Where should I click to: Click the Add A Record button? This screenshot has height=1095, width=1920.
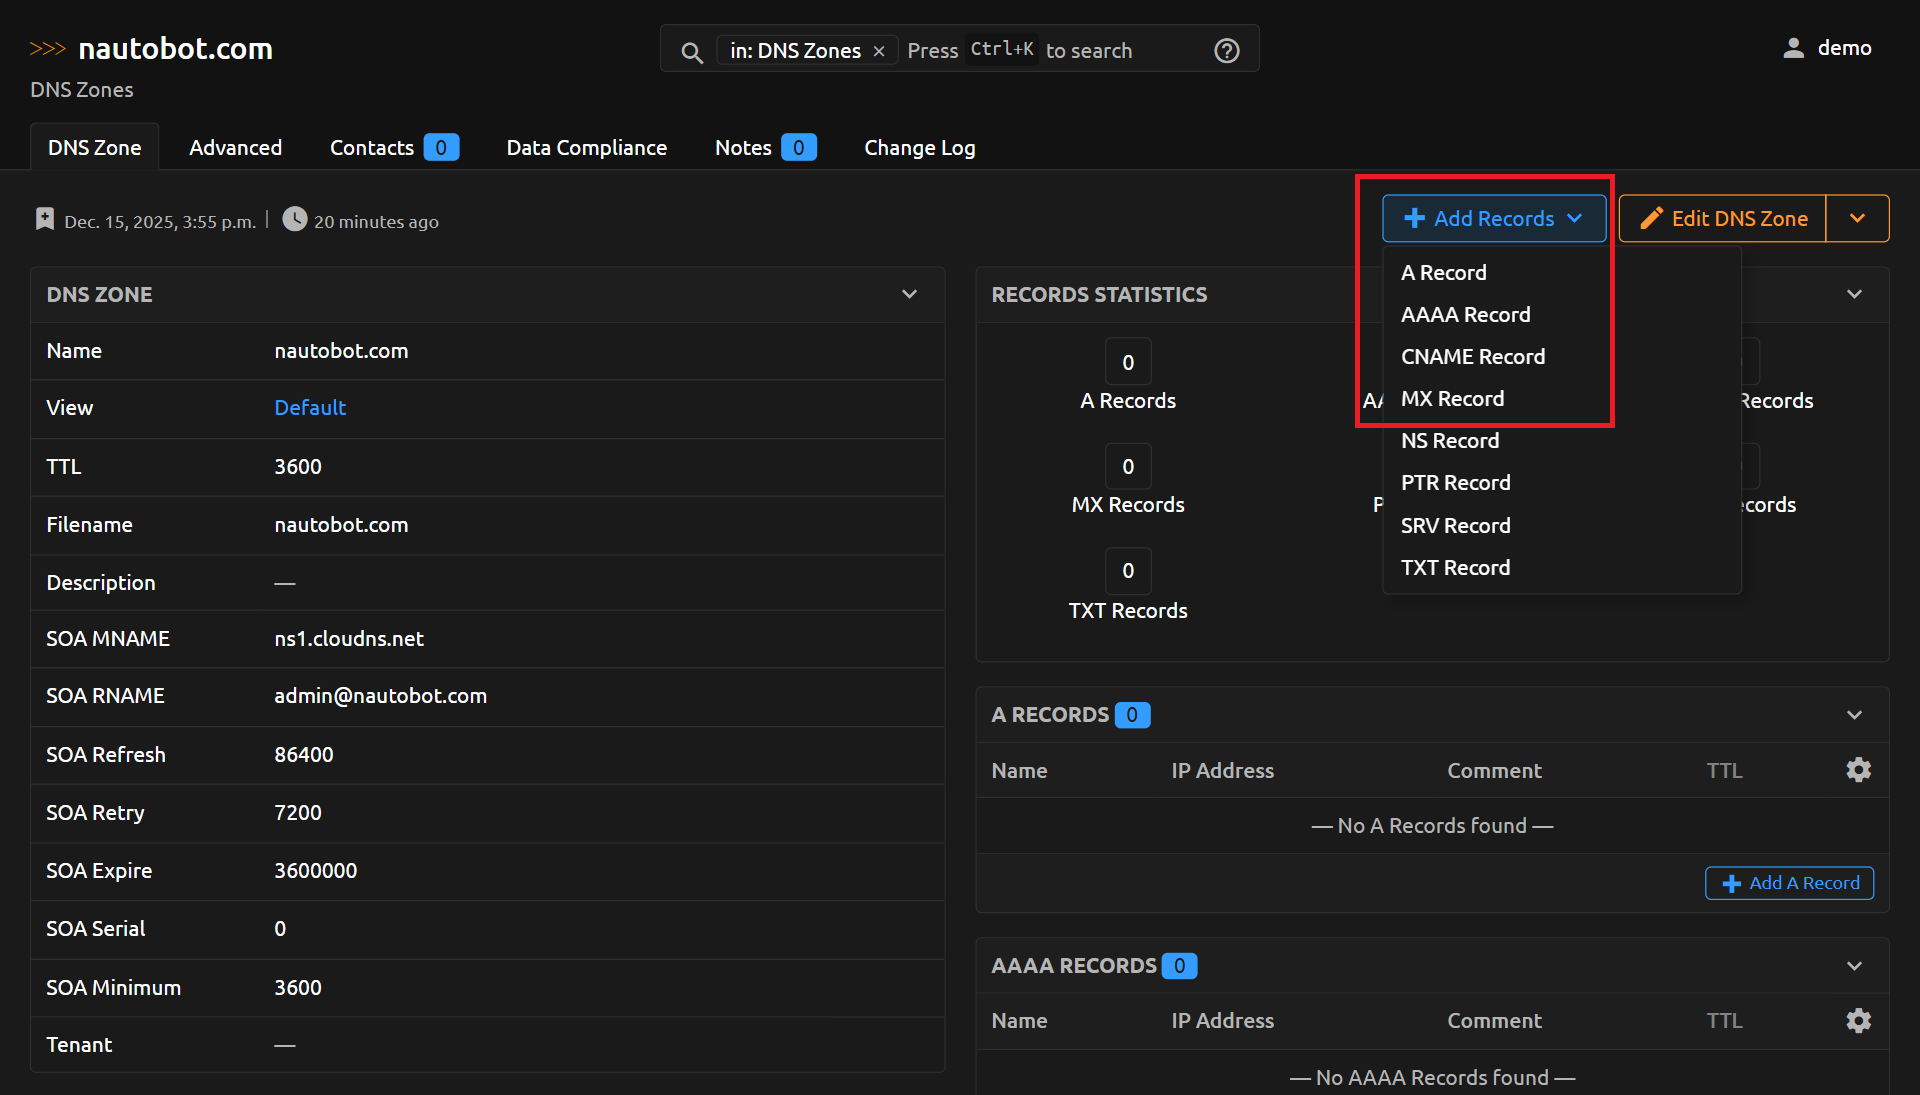click(1789, 883)
